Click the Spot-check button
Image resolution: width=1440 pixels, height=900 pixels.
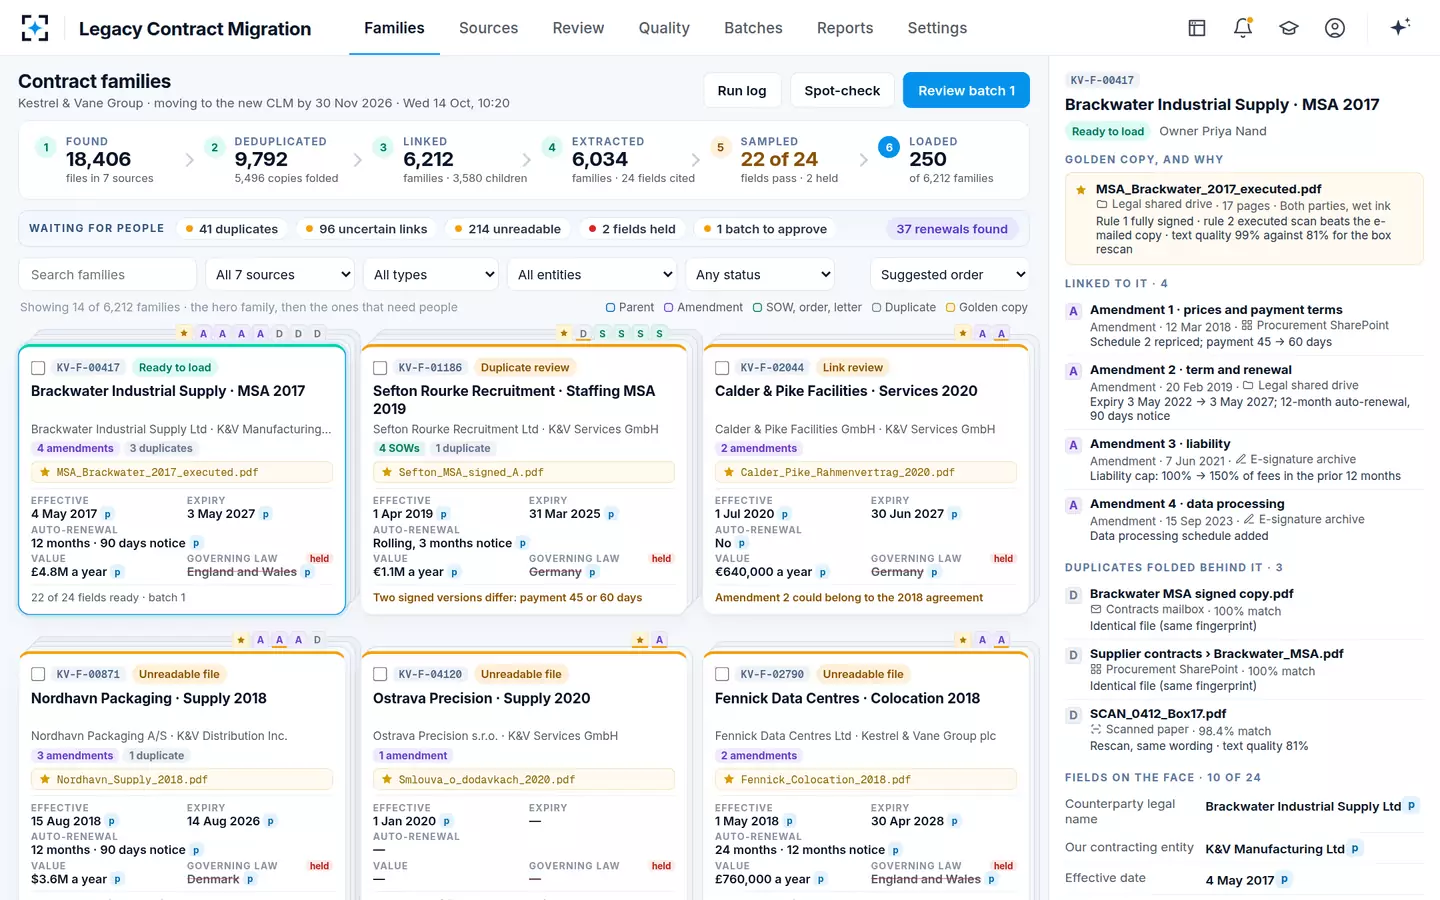coord(842,90)
